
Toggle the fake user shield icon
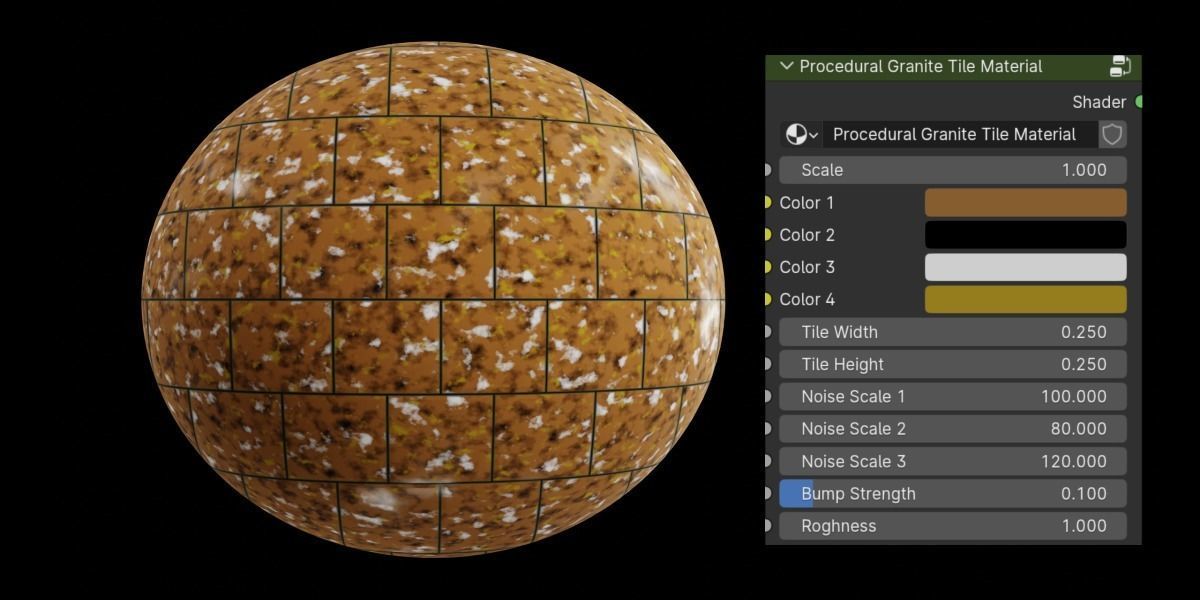(x=1112, y=134)
